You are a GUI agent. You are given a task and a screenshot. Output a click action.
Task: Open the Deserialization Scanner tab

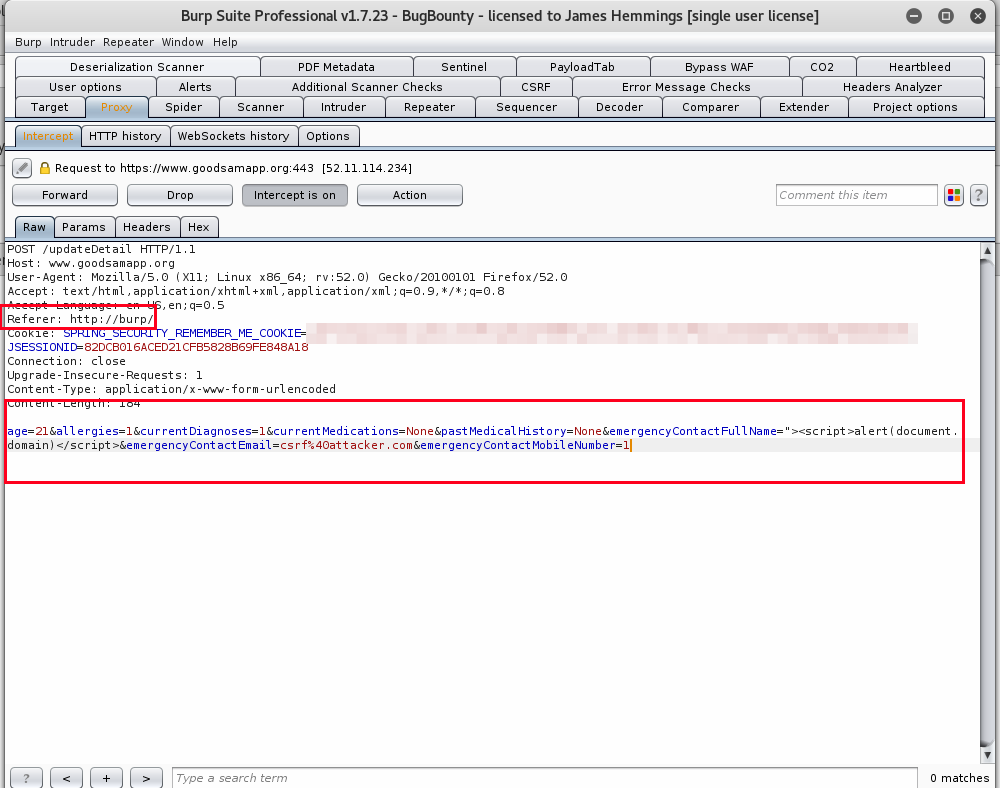pos(137,67)
